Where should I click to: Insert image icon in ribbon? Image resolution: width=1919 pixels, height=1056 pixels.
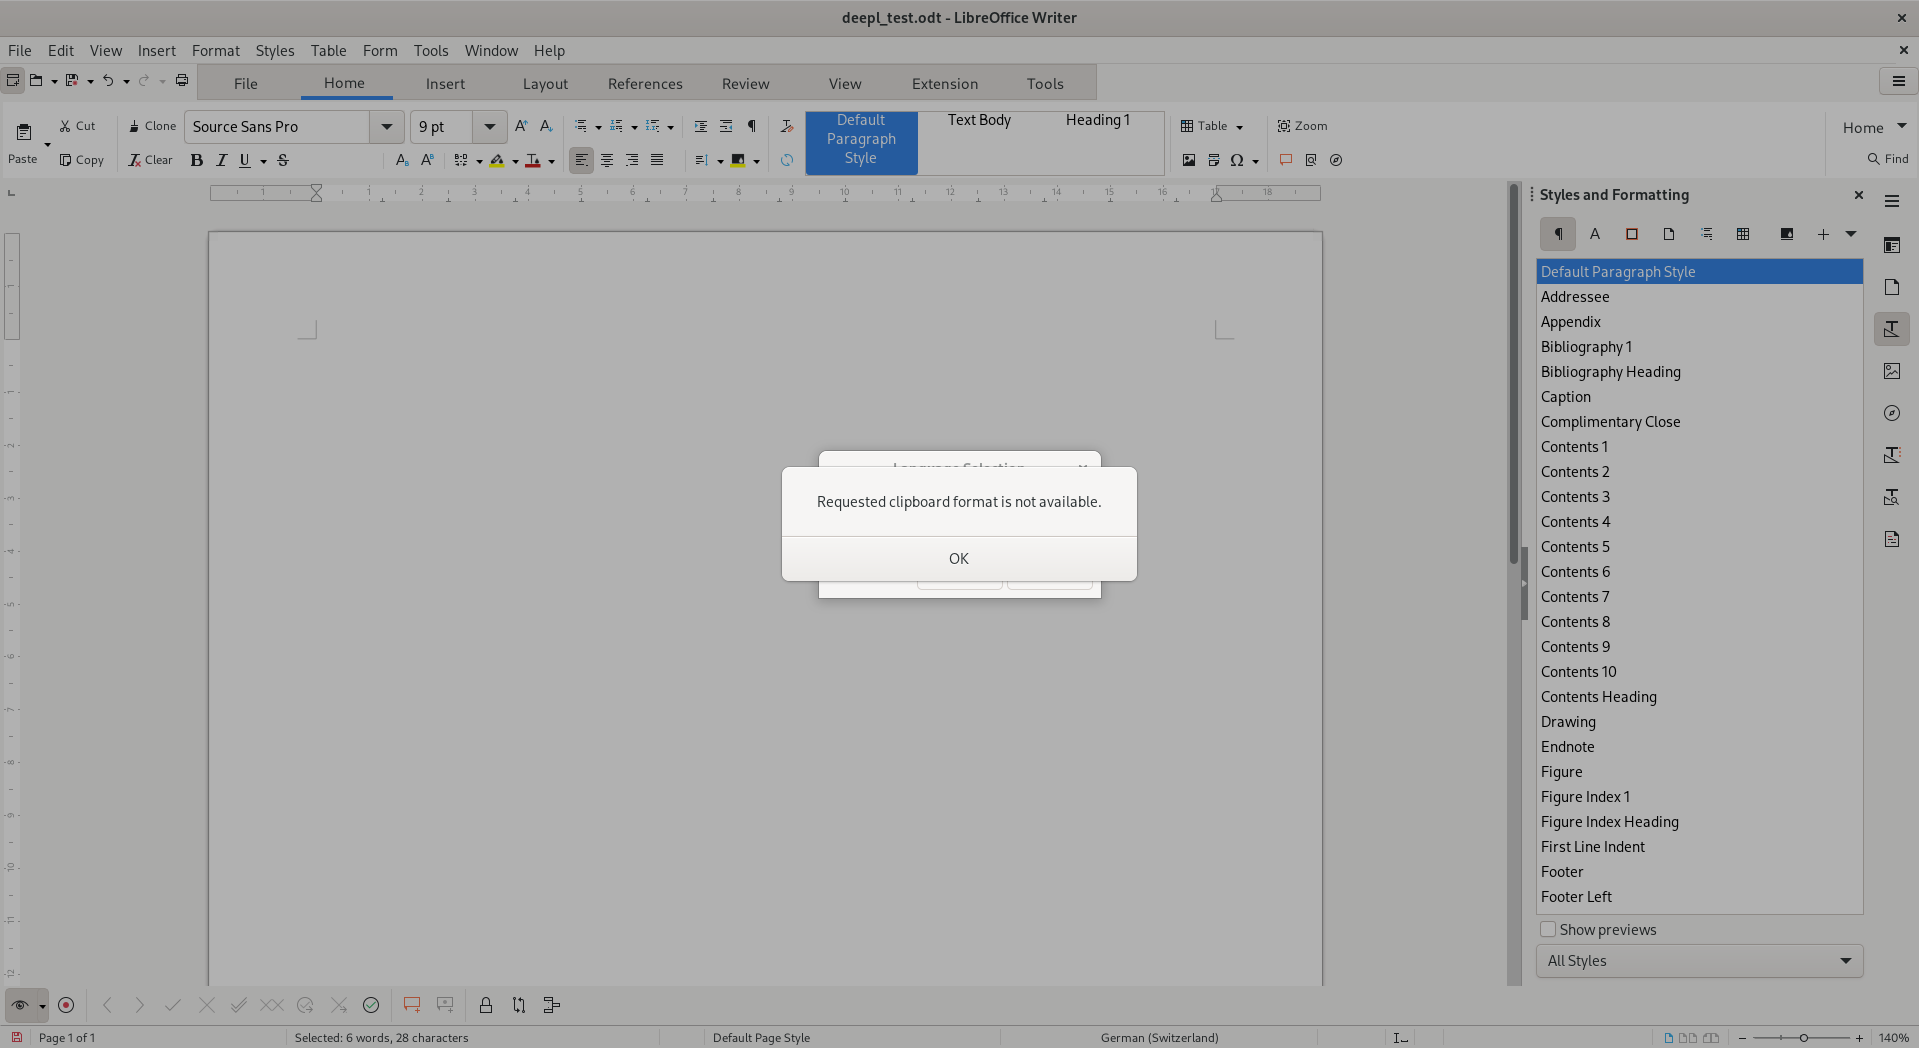click(1189, 160)
